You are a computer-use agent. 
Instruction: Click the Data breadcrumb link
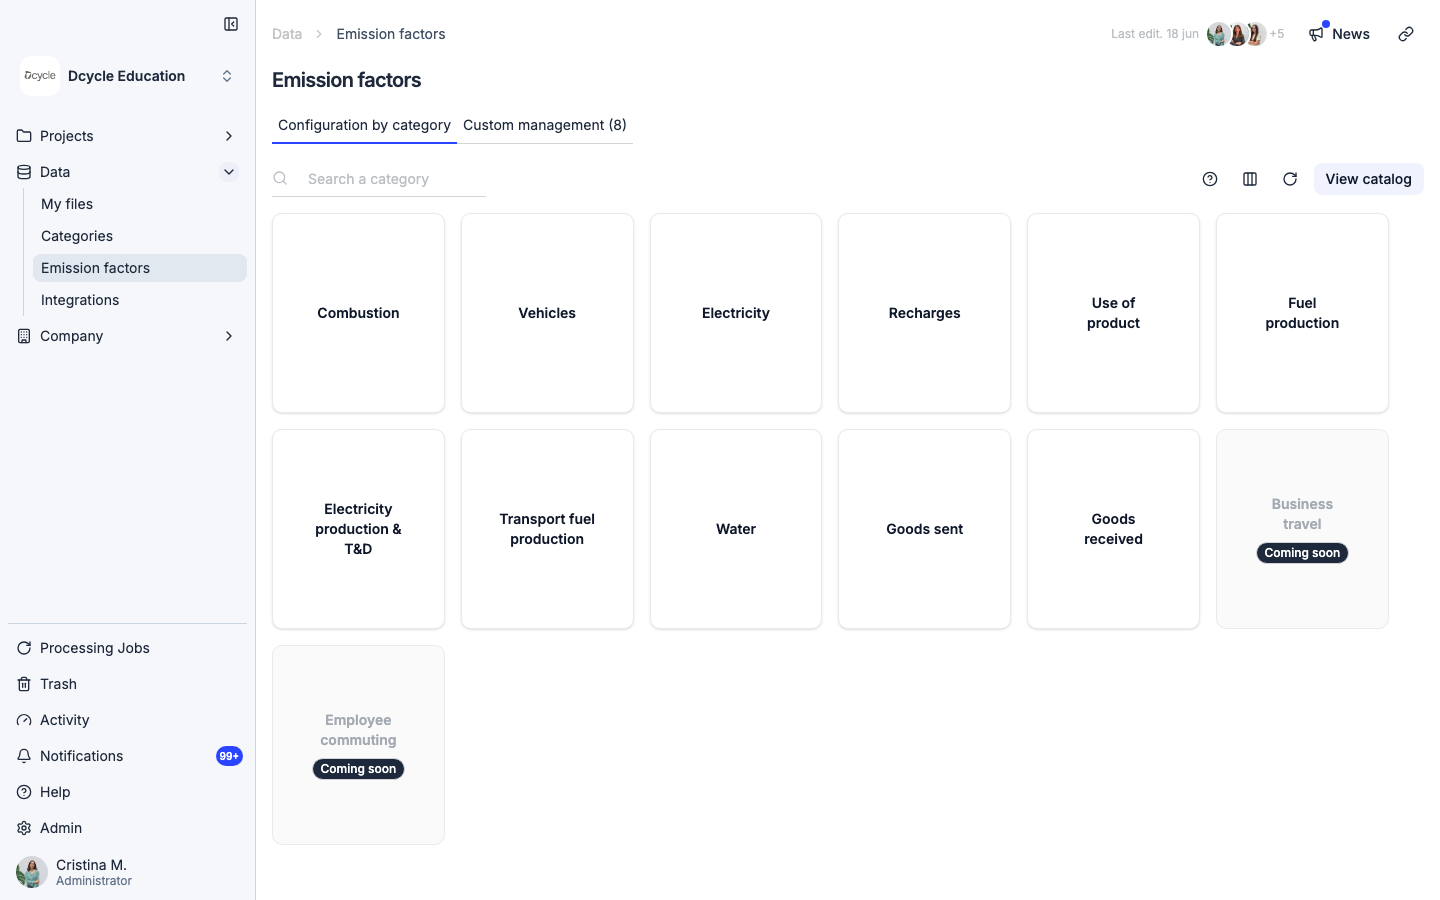[x=287, y=34]
